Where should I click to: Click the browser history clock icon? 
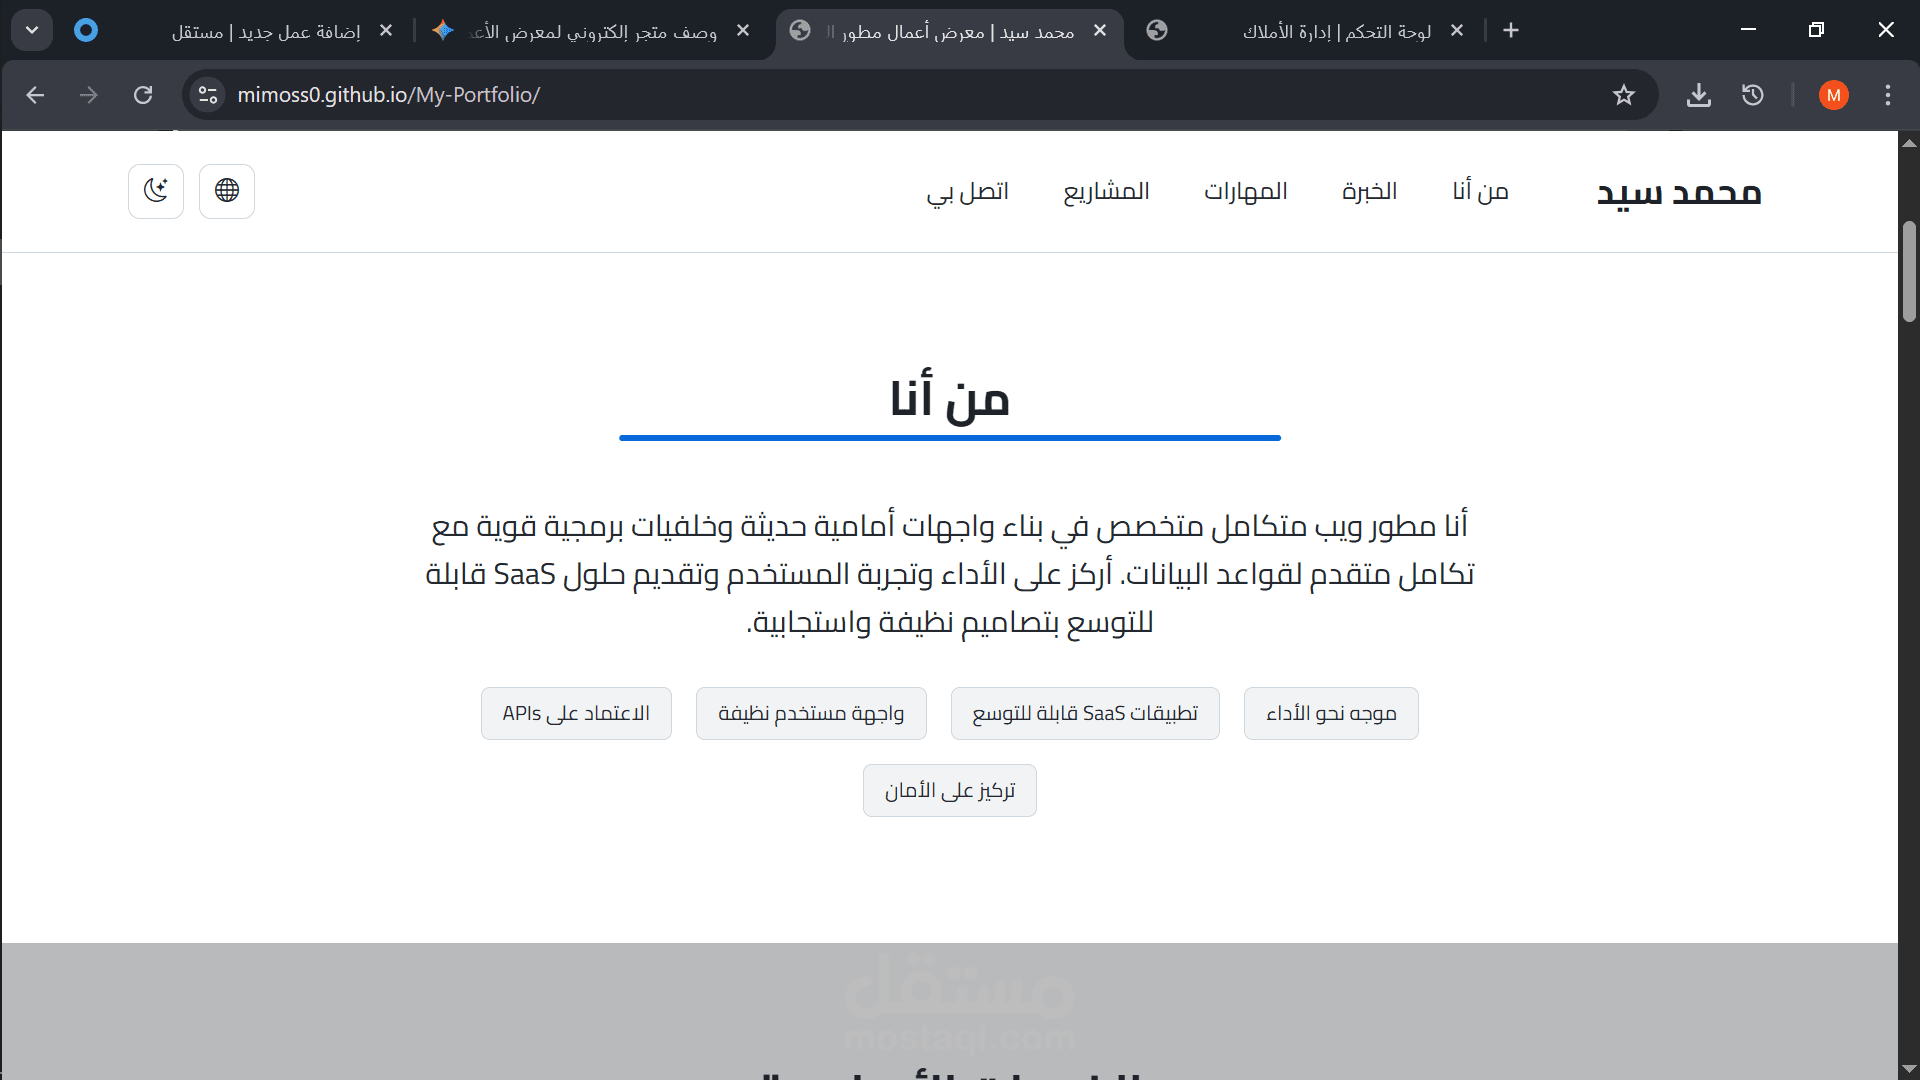coord(1752,95)
